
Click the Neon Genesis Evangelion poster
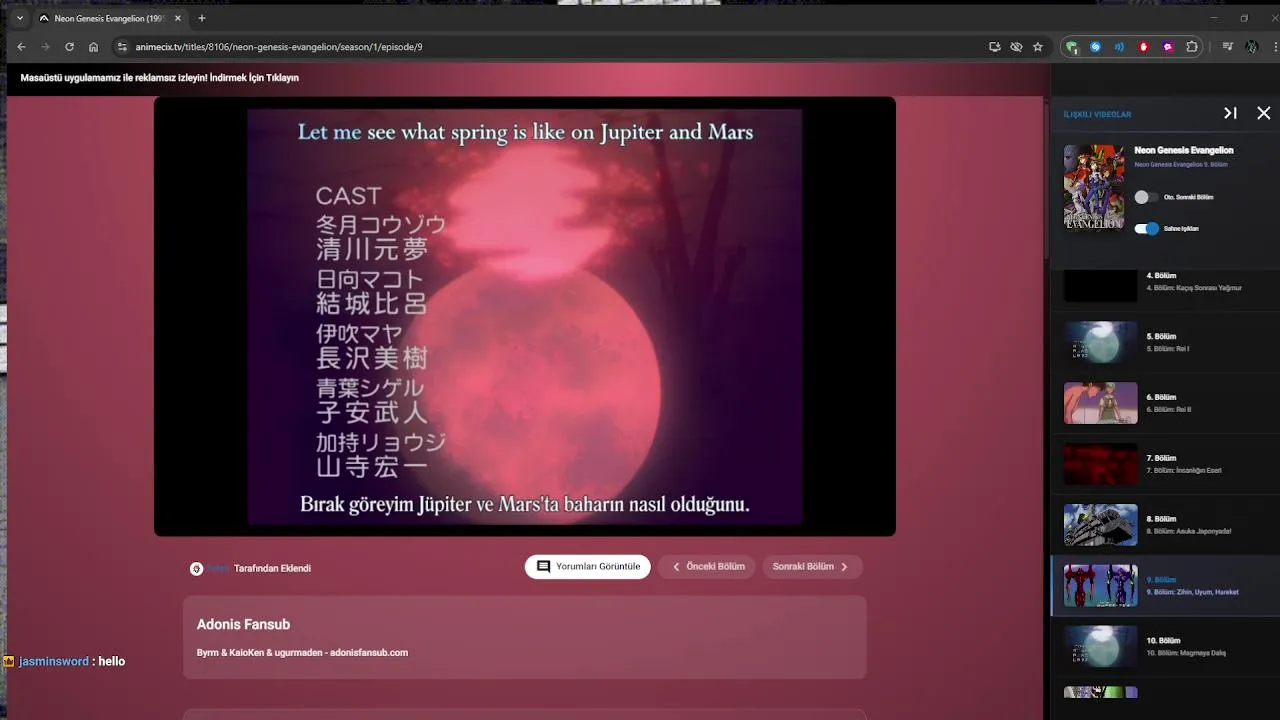[1093, 188]
